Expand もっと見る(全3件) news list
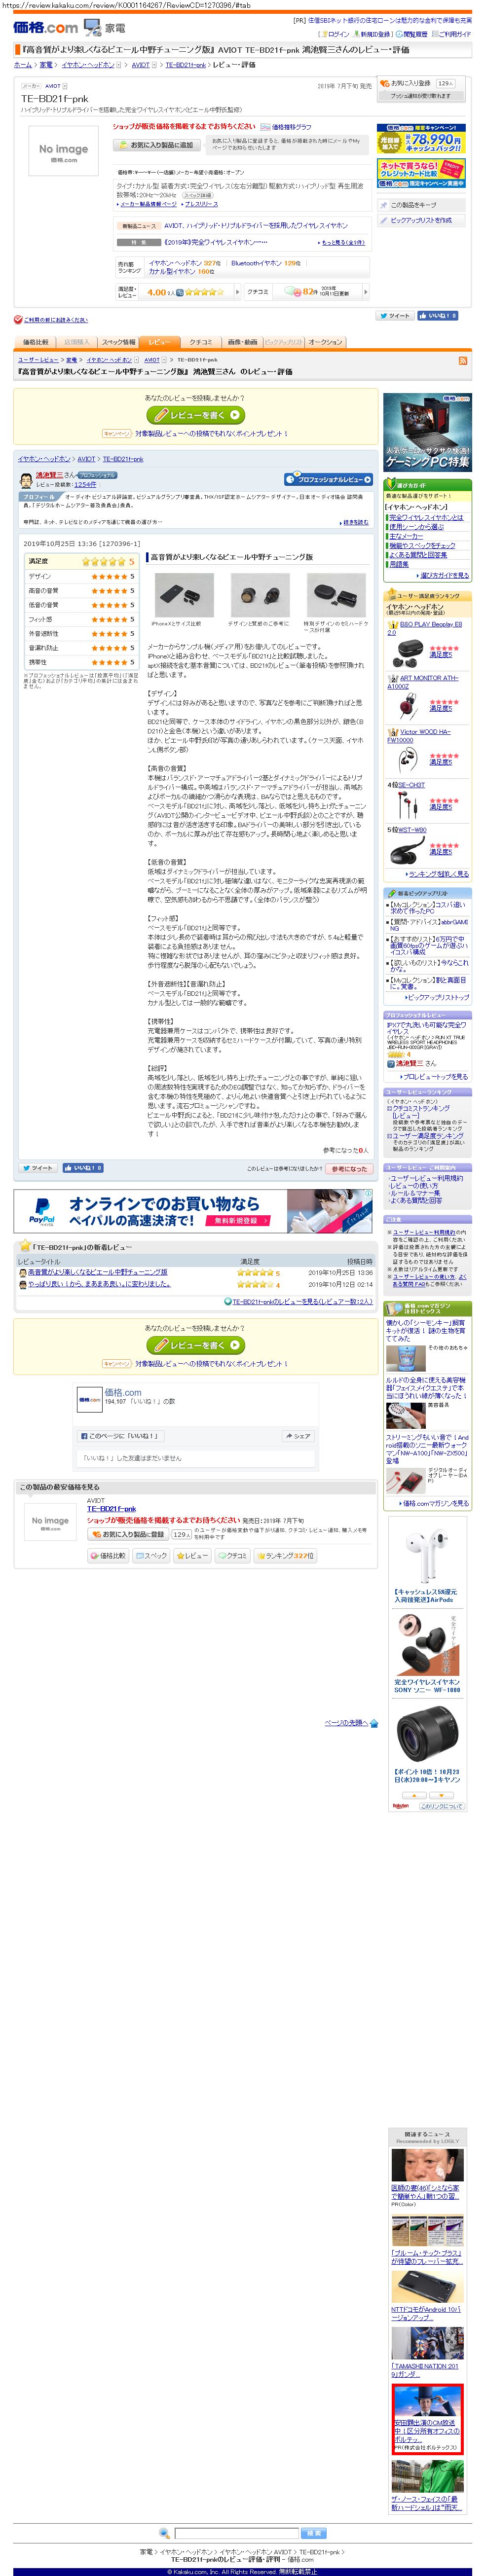 (x=342, y=242)
